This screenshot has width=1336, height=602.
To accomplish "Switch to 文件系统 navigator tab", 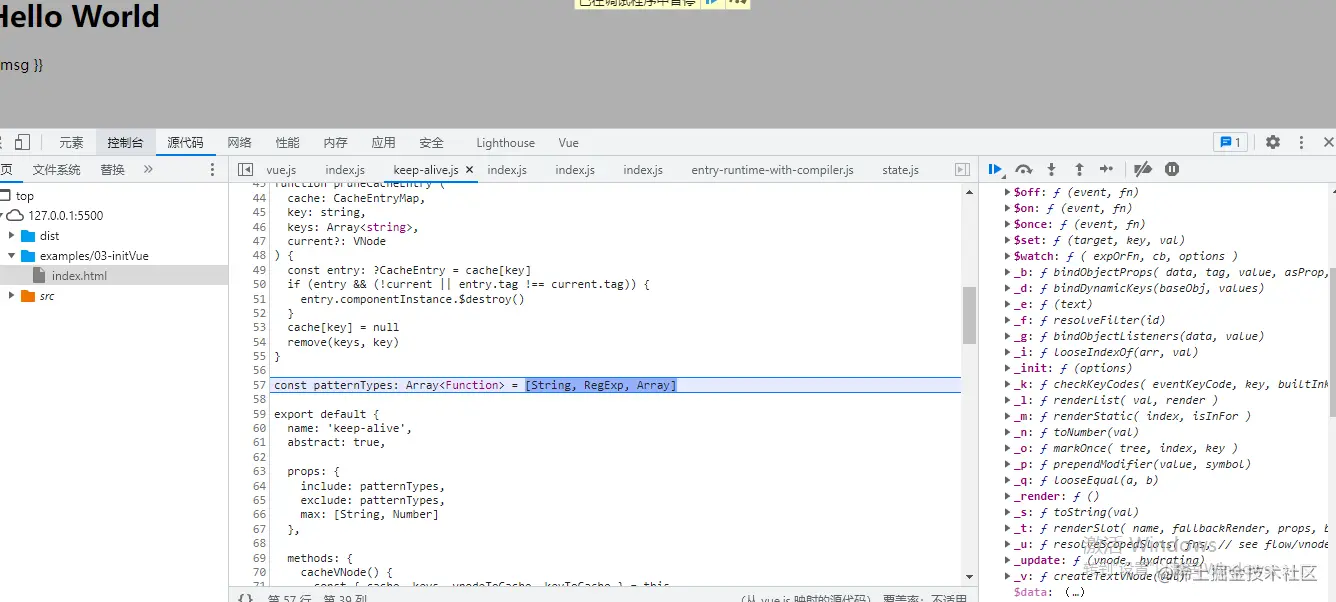I will coord(57,170).
